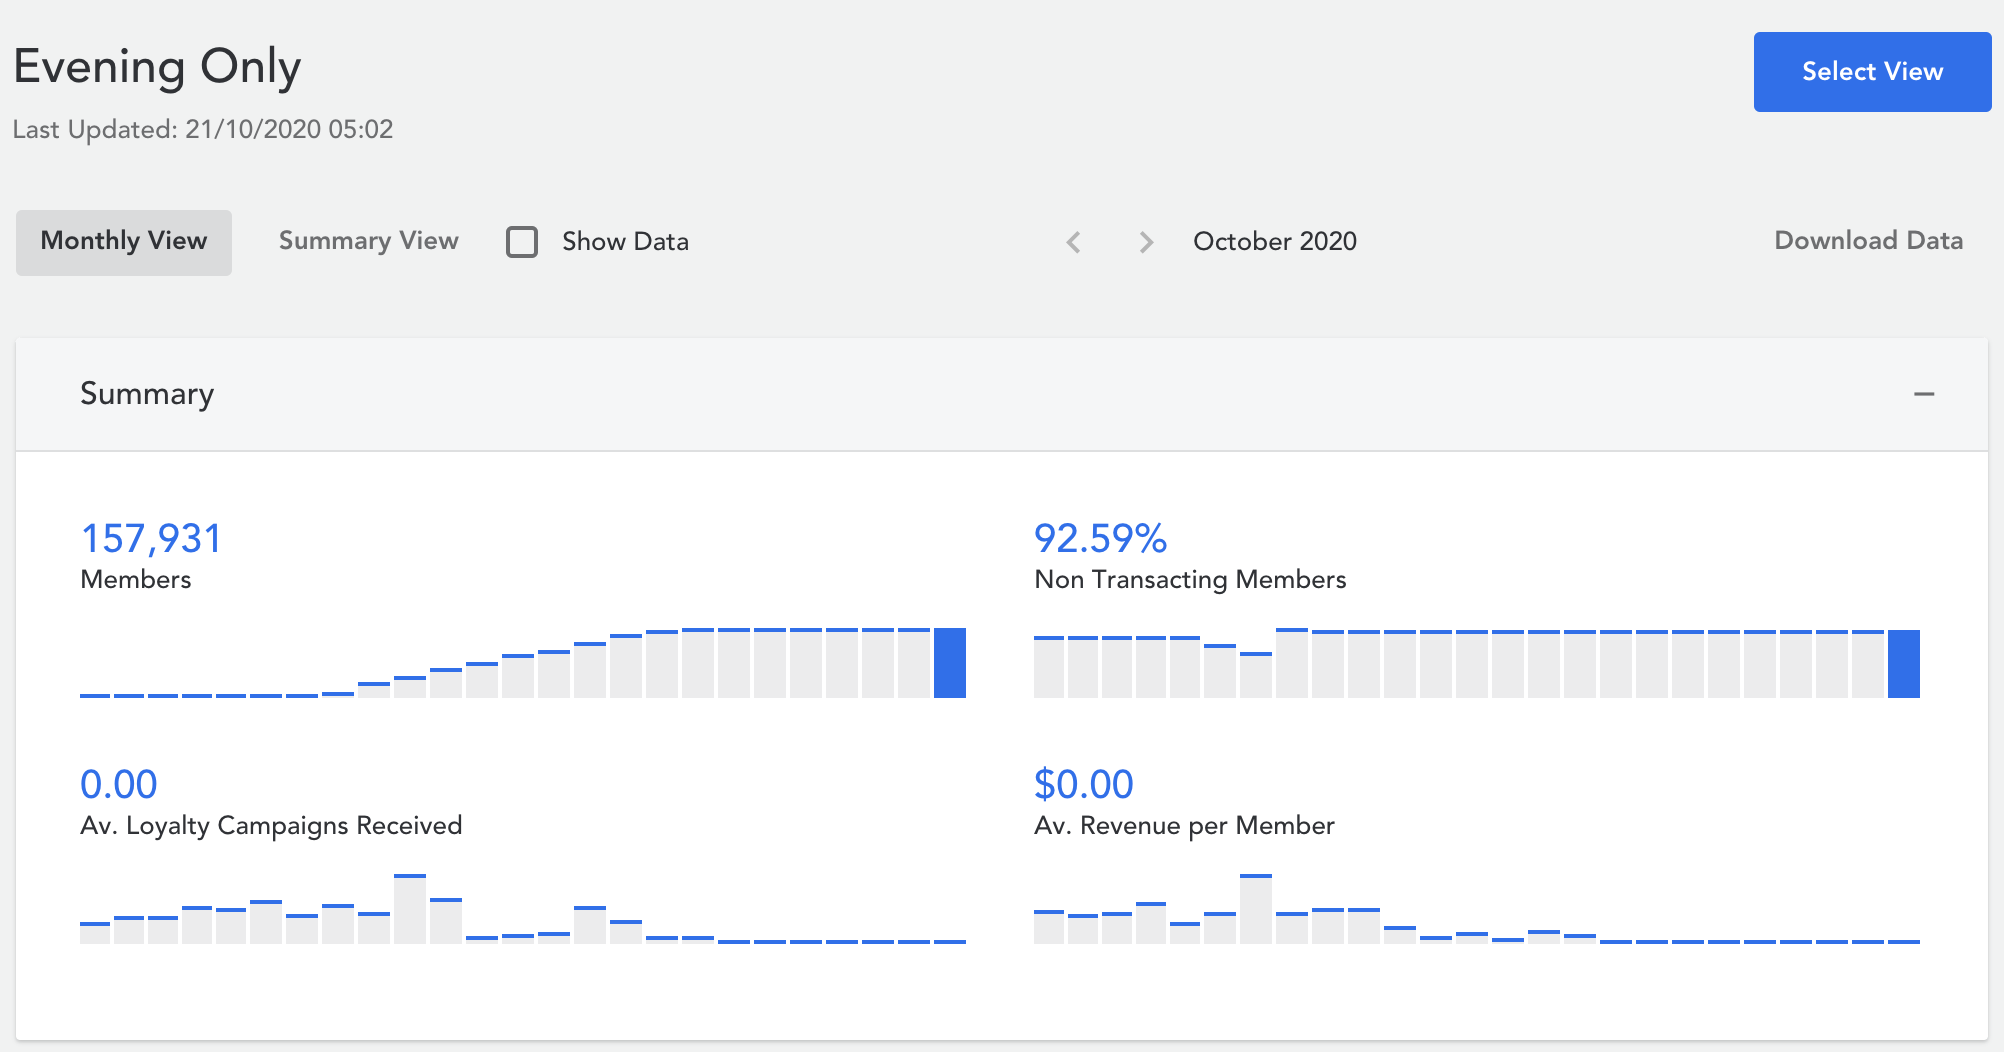Go to previous month arrow
Screen dimensions: 2004x1052
(1074, 242)
